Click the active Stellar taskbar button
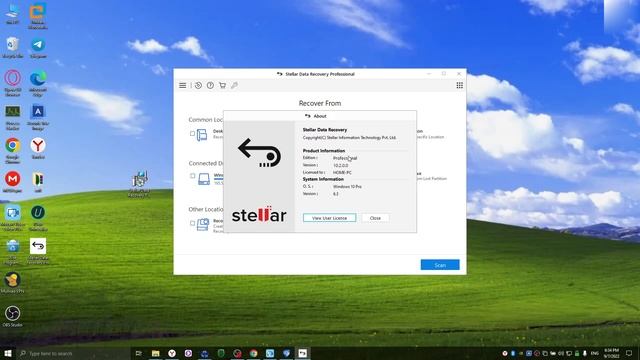The width and height of the screenshot is (640, 360). (x=302, y=353)
